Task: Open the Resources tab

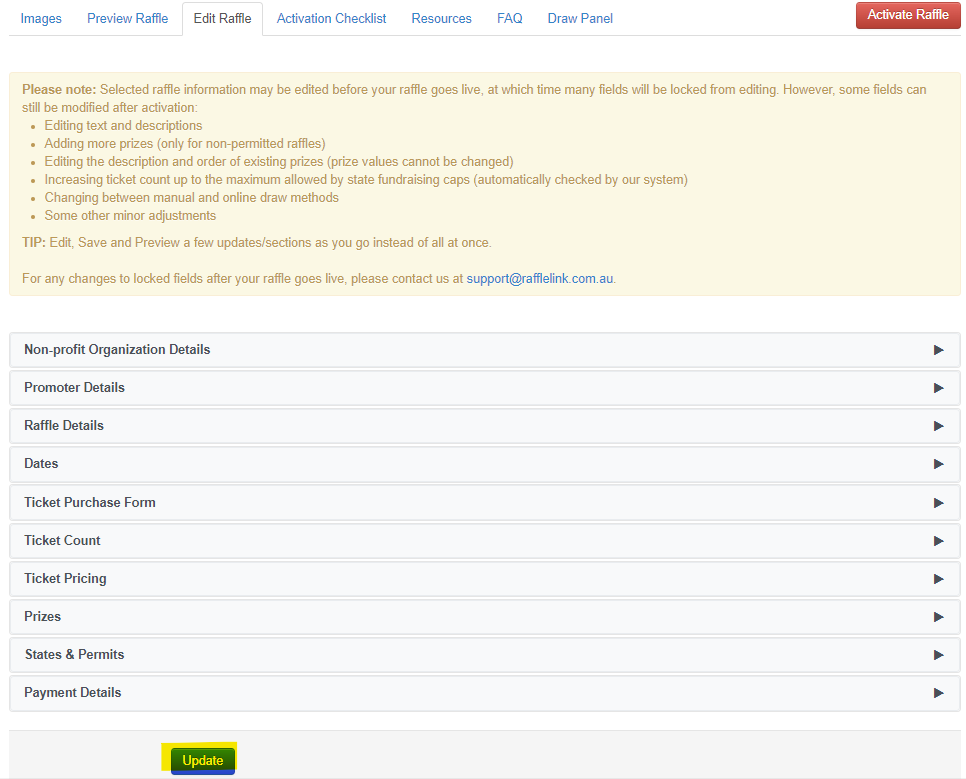Action: click(x=441, y=19)
